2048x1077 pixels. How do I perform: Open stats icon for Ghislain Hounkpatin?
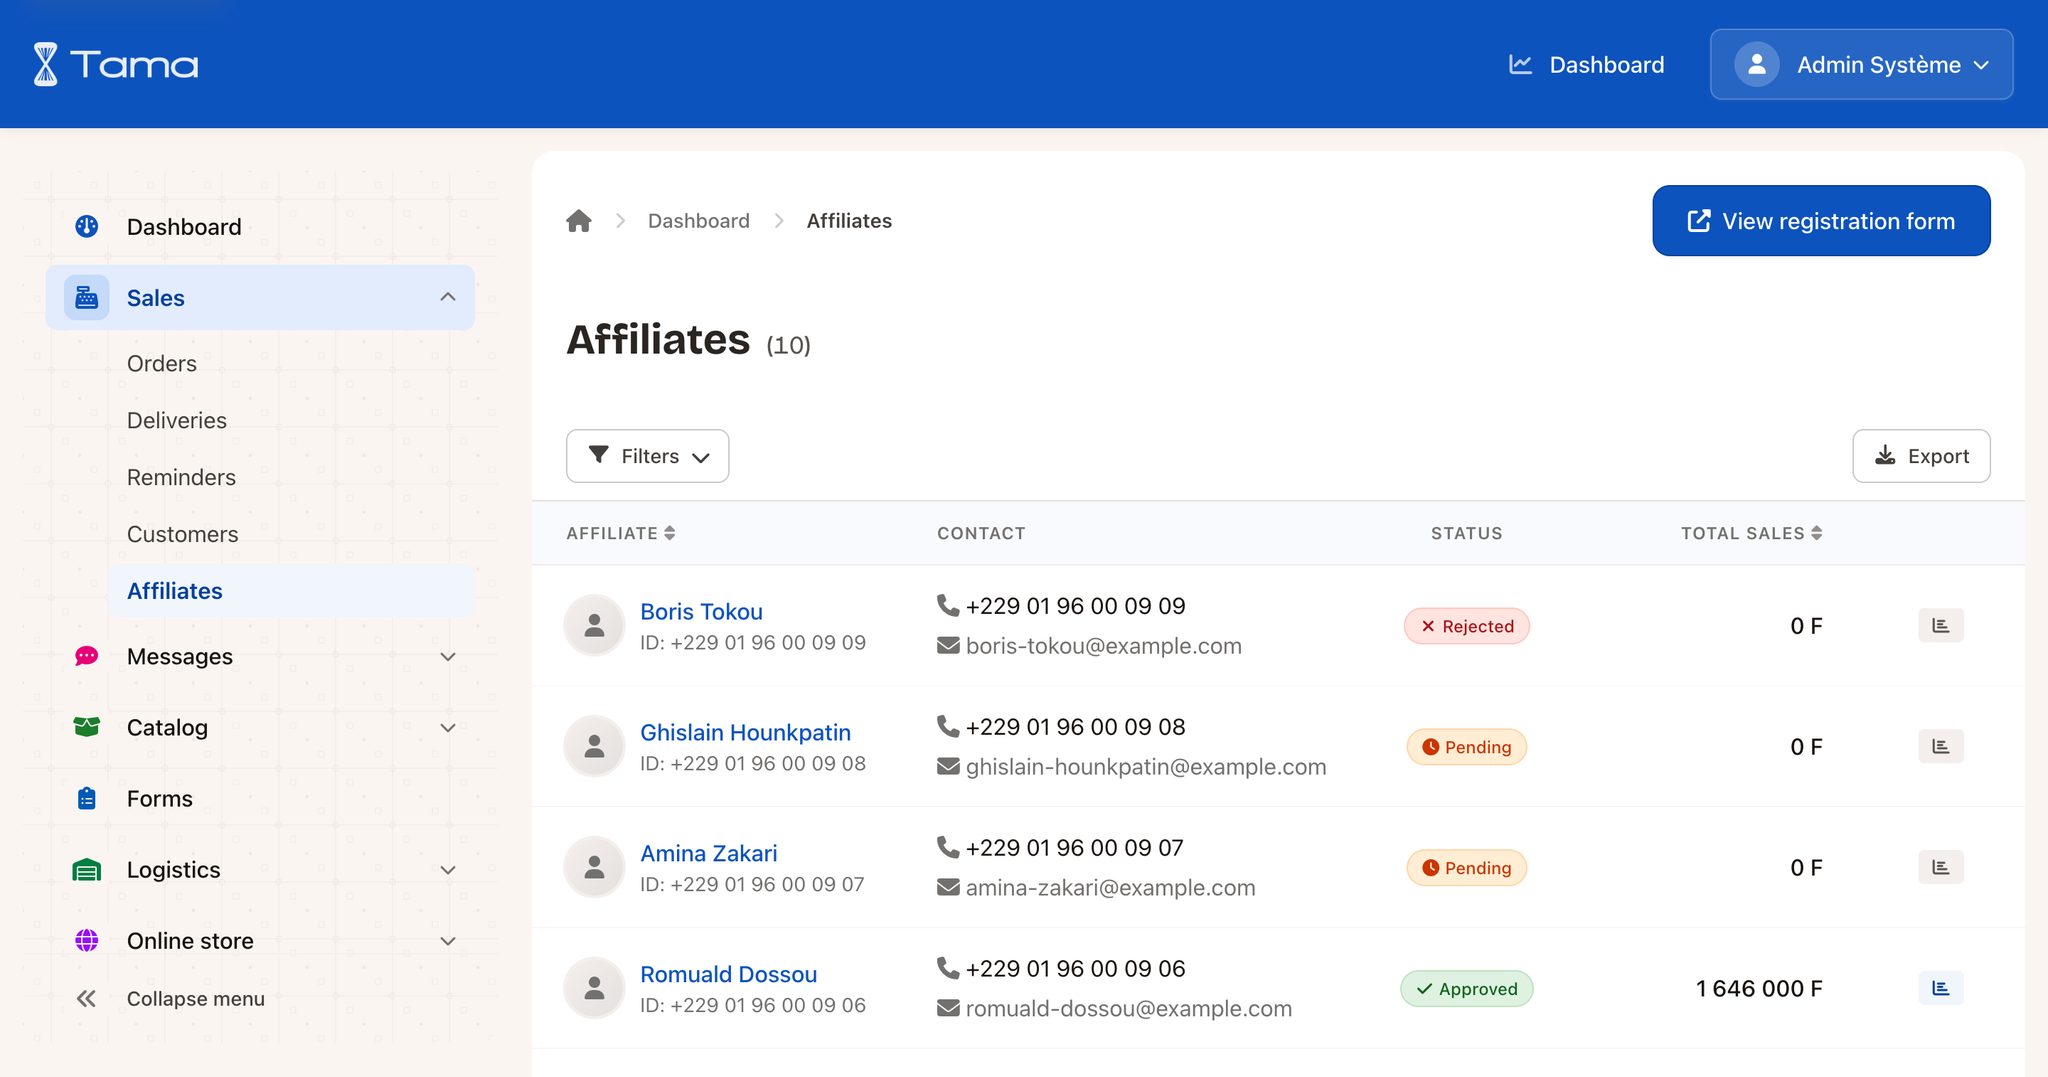(1940, 747)
